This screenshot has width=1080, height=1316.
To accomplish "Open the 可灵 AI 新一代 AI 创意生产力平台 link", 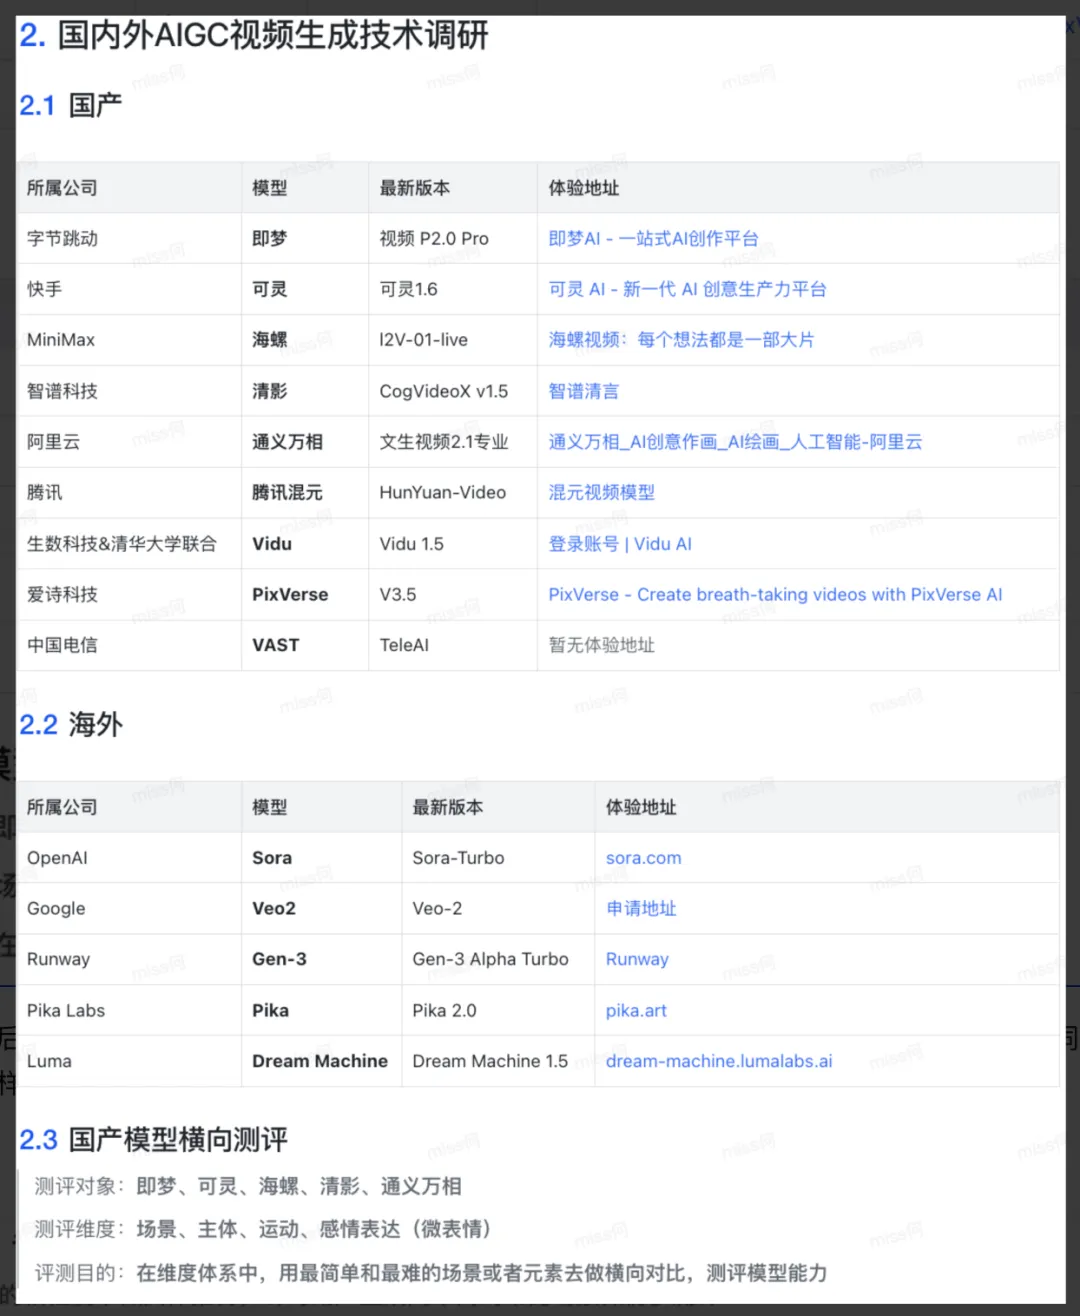I will pyautogui.click(x=687, y=289).
